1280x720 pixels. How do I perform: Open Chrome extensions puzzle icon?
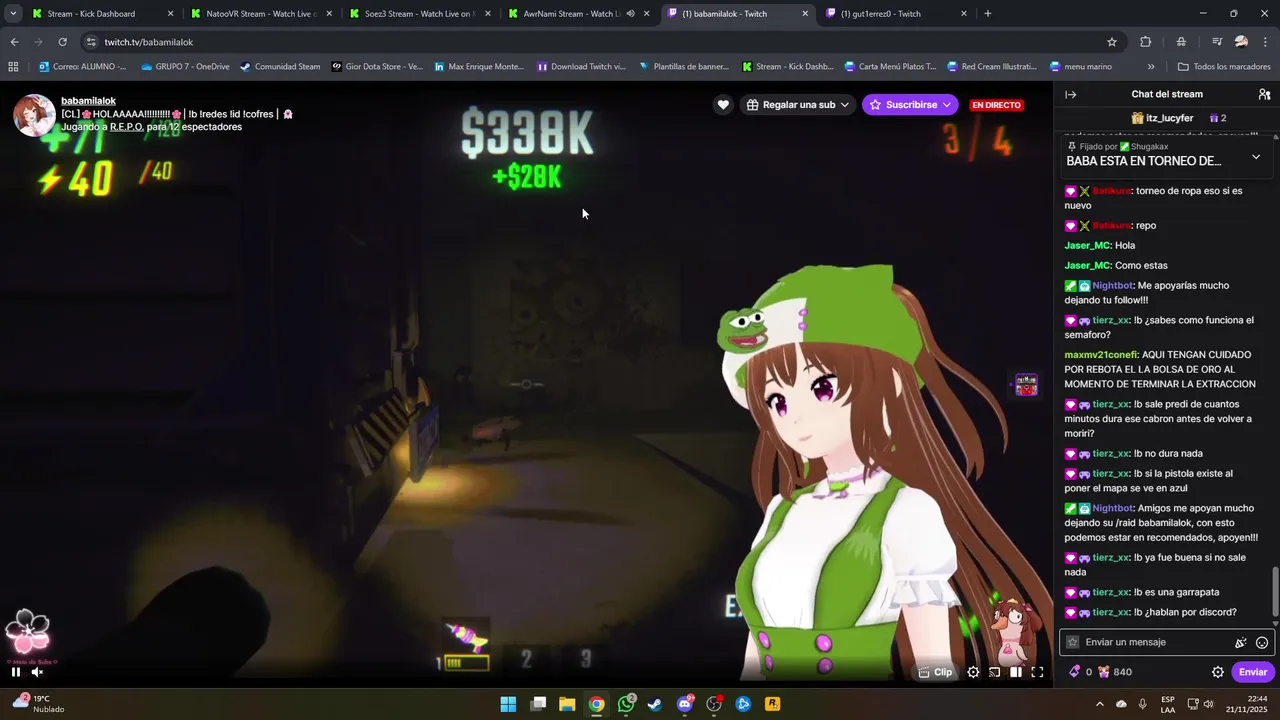[1146, 42]
